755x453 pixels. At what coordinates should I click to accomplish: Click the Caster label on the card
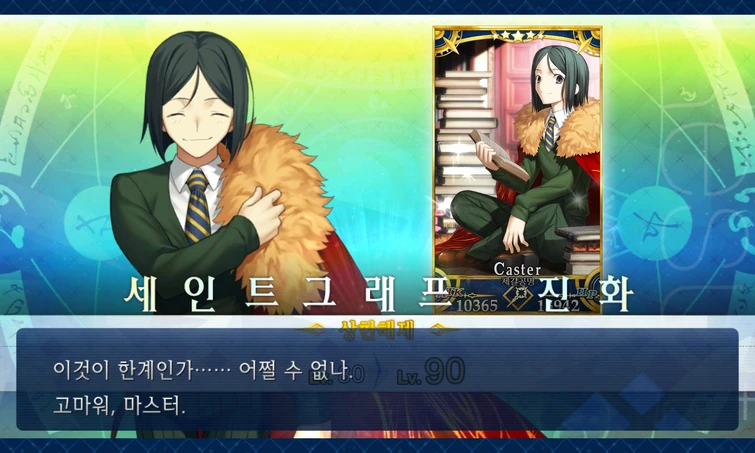pyautogui.click(x=517, y=269)
